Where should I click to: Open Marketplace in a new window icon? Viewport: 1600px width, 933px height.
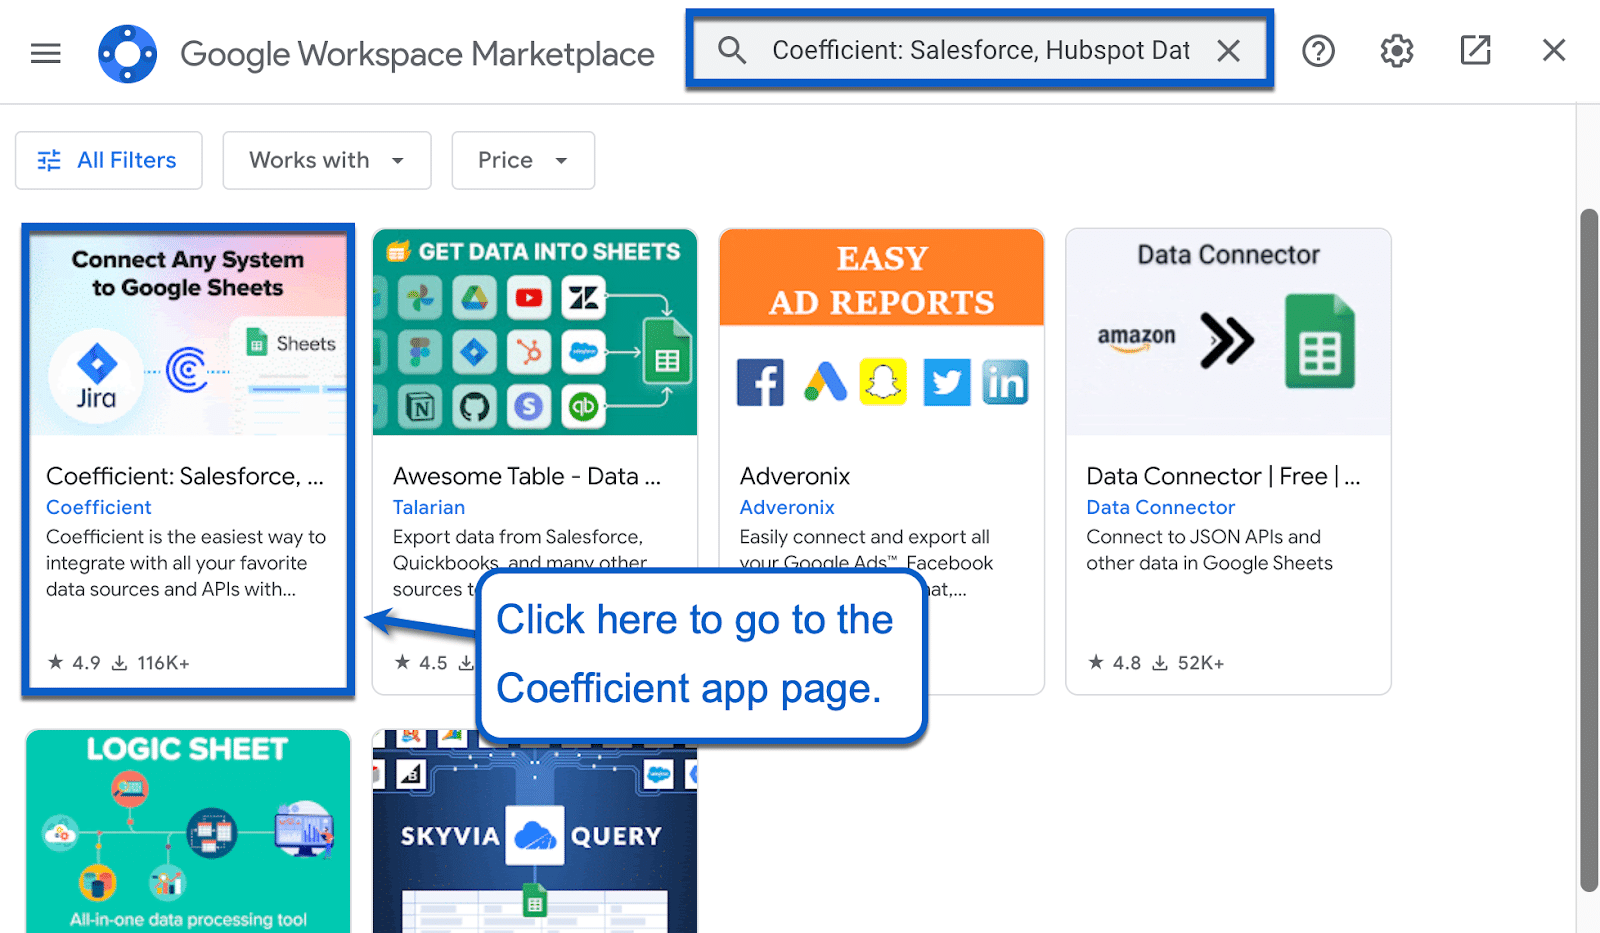[1475, 50]
